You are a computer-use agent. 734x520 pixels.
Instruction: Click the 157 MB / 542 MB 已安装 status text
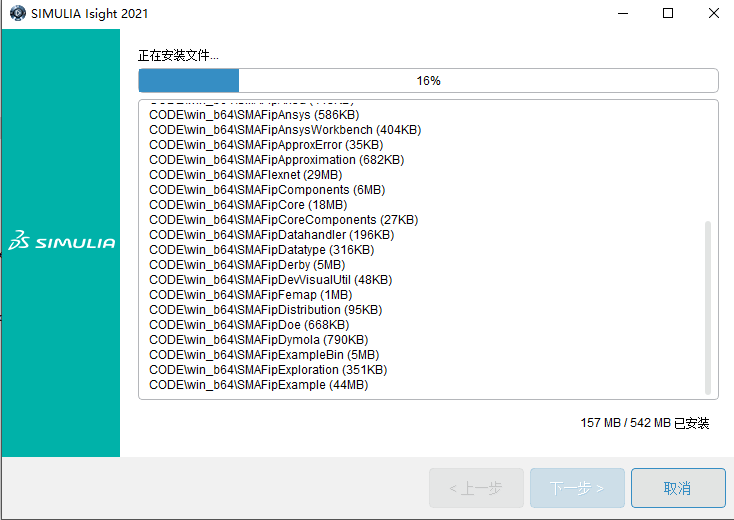(x=645, y=423)
